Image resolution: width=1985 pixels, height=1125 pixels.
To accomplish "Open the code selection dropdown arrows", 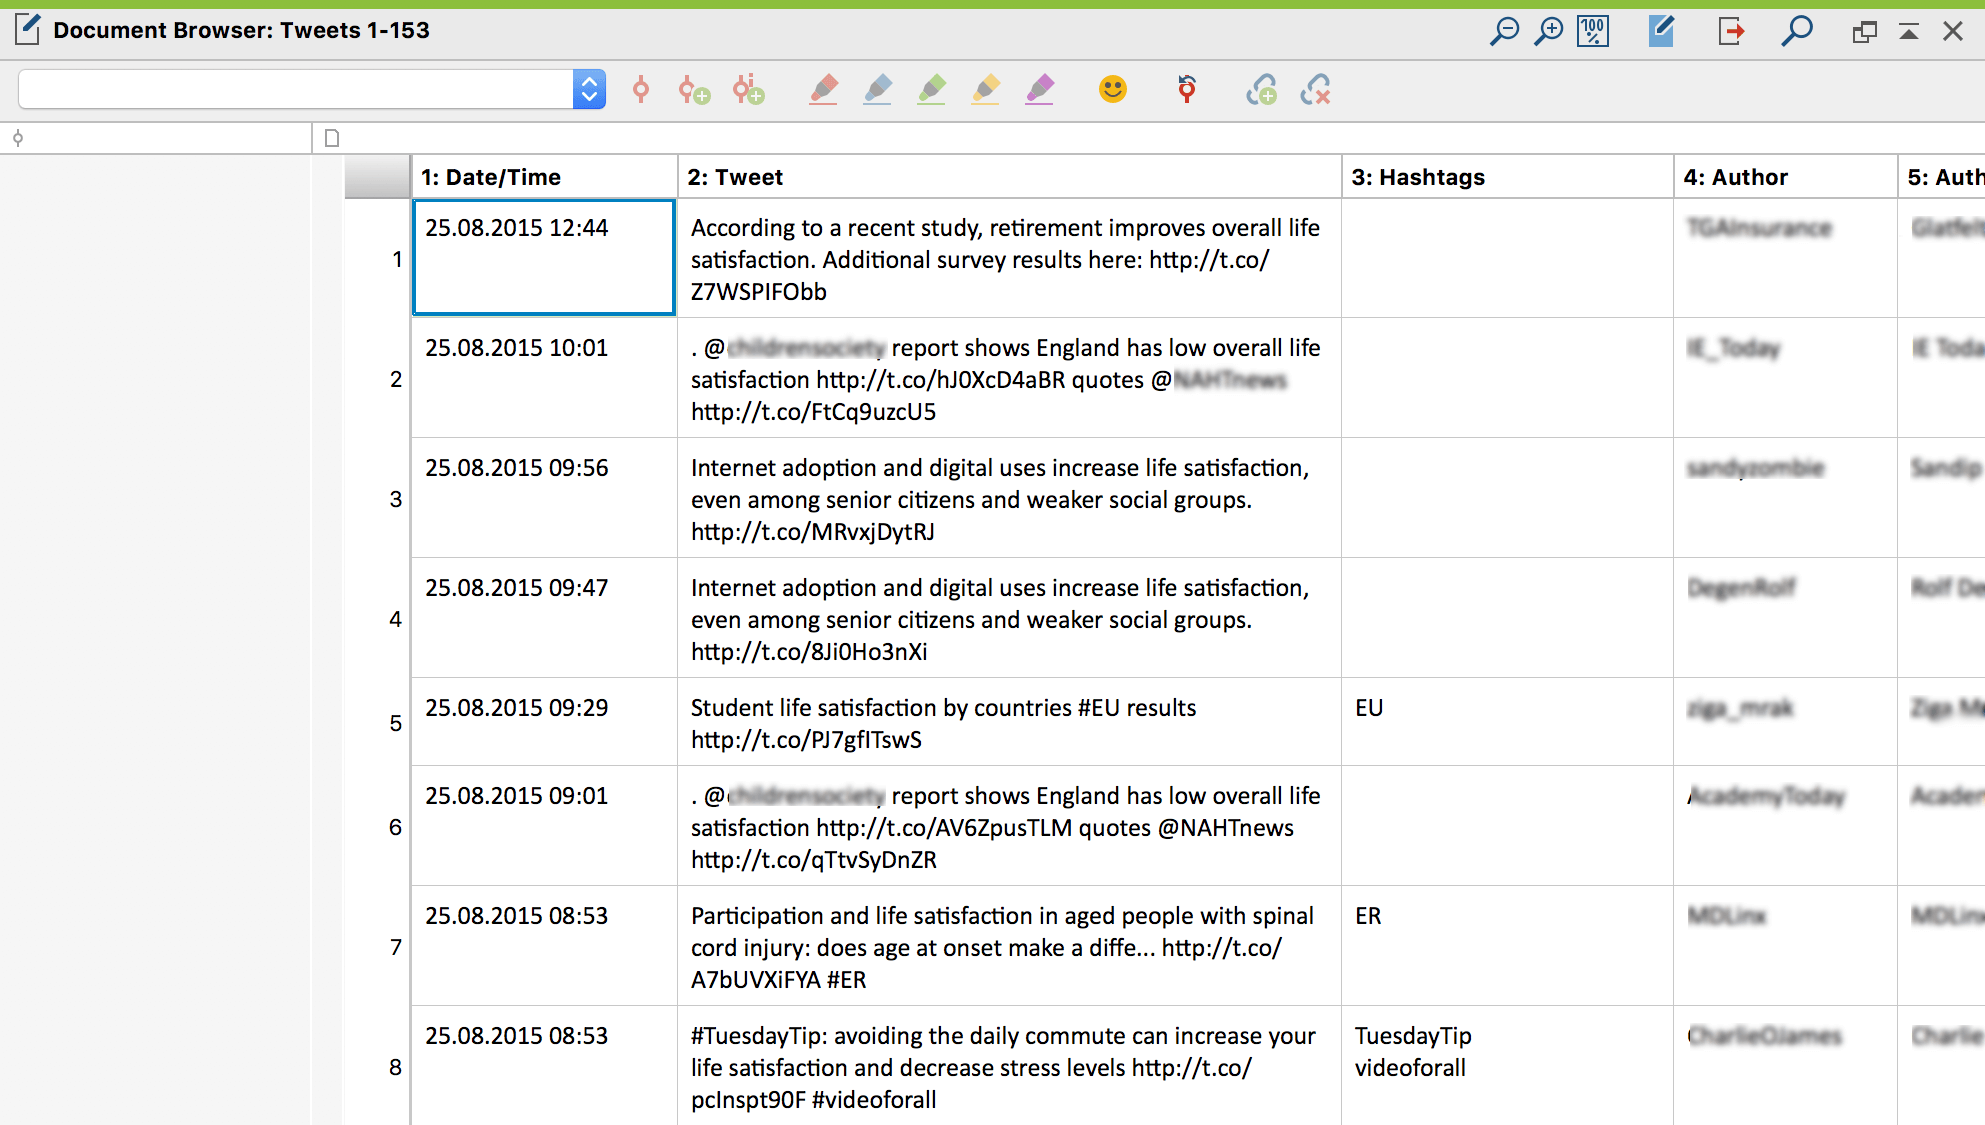I will [589, 90].
